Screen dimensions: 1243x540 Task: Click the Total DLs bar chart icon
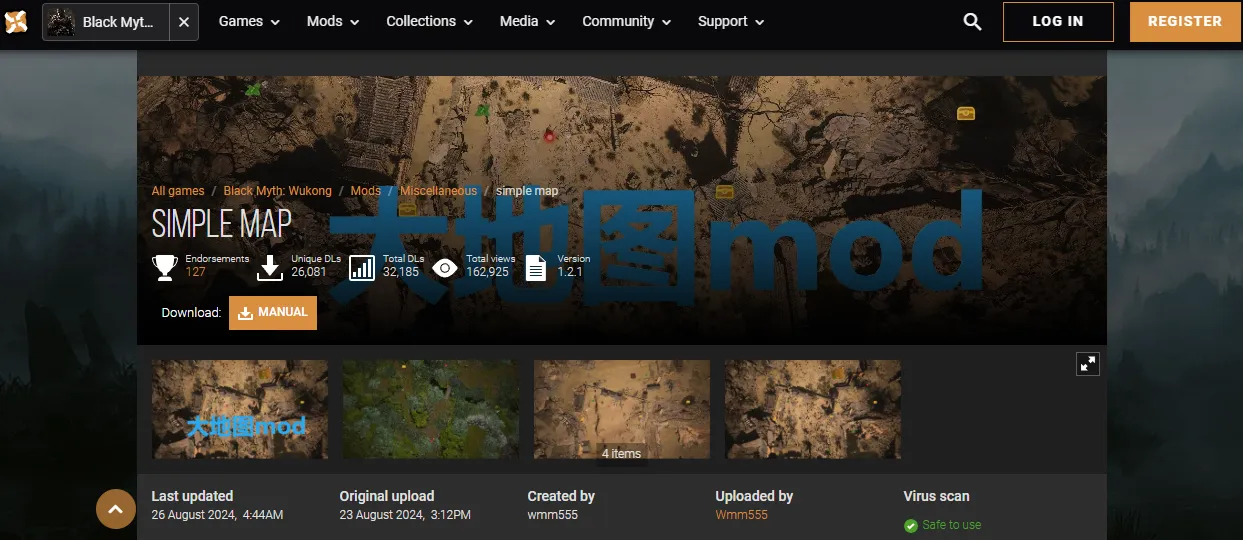click(x=362, y=267)
